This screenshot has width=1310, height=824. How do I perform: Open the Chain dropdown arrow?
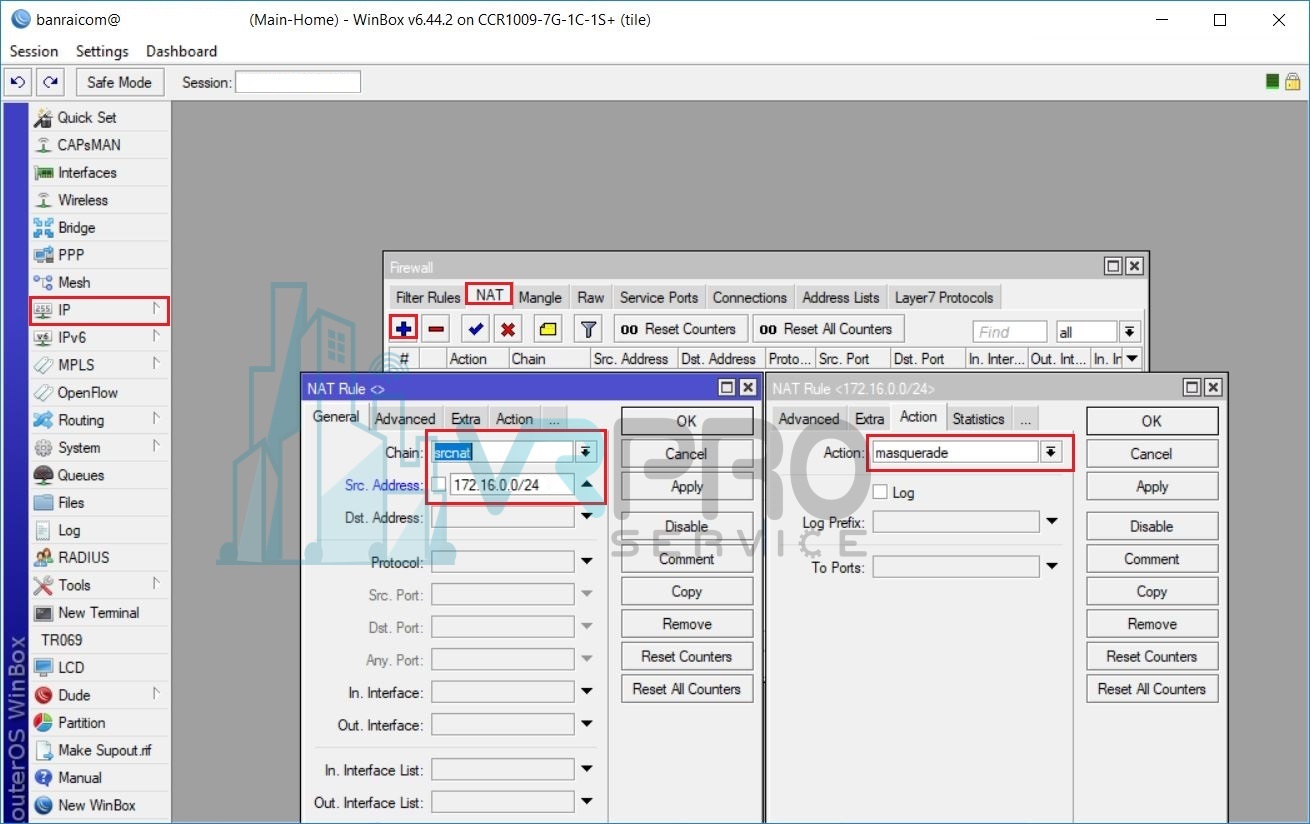tap(586, 452)
